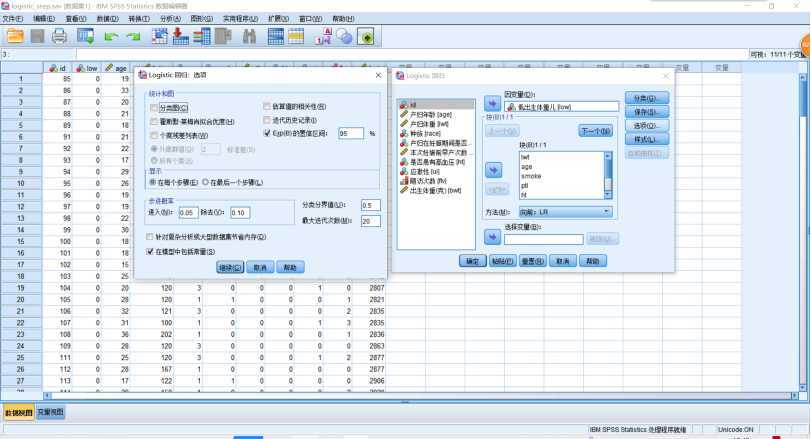Click the removal probability field showing 0.10
811x439 pixels.
click(x=240, y=213)
